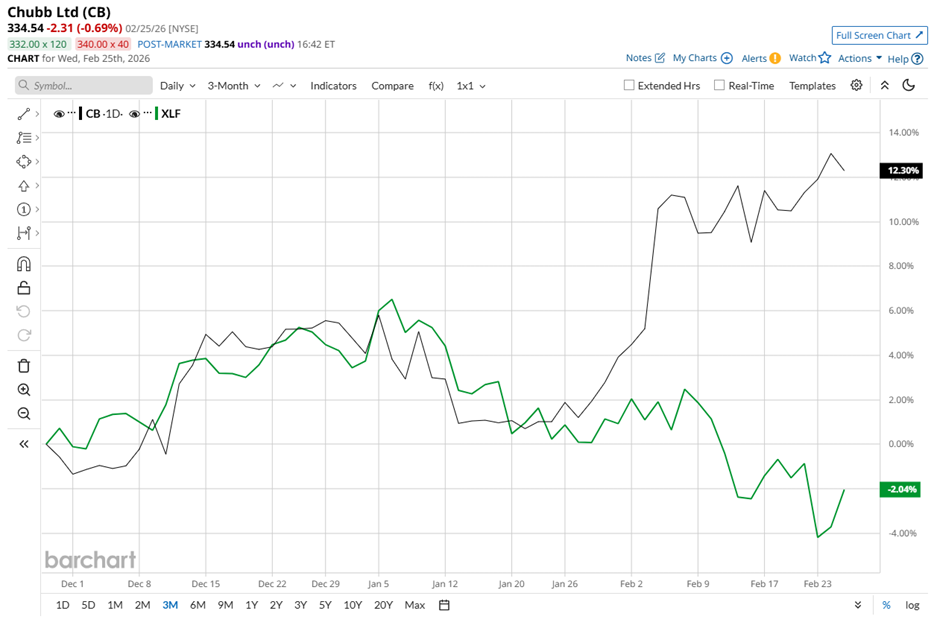Click the Notes edit icon
937x631 pixels.
tap(660, 58)
